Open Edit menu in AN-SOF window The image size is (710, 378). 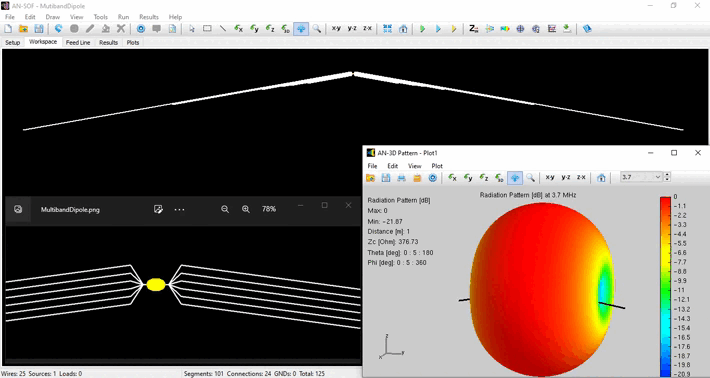[x=30, y=17]
